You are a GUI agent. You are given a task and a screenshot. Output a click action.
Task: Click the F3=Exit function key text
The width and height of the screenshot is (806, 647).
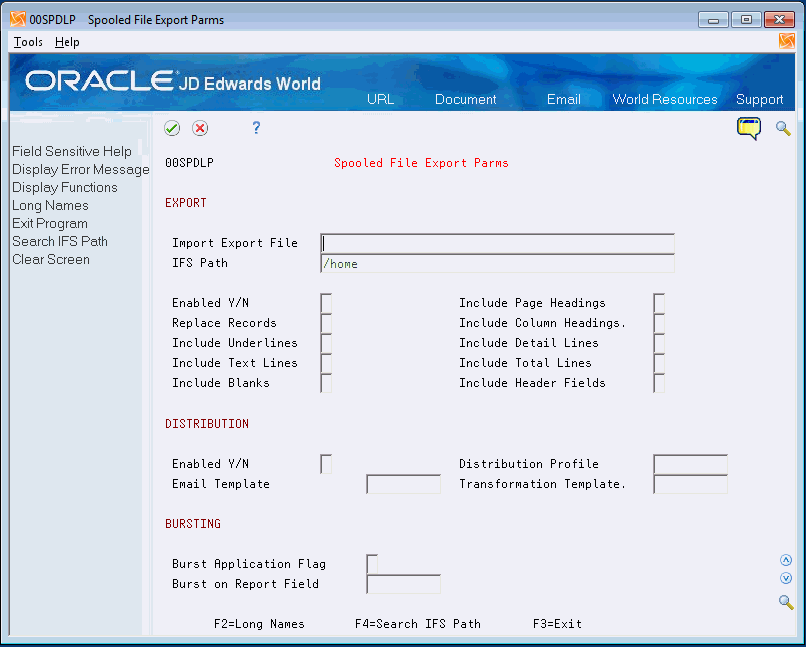[557, 624]
